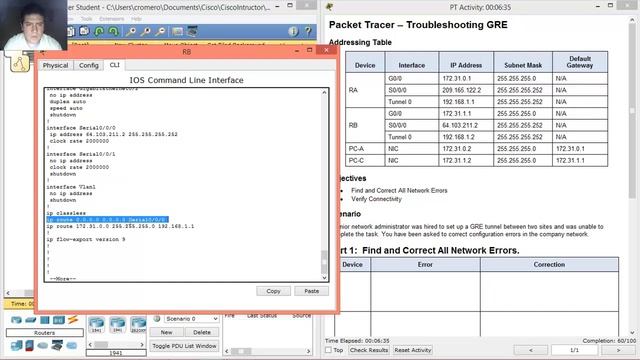Image resolution: width=640 pixels, height=360 pixels.
Task: Select the Security device category icon
Action: (29, 346)
